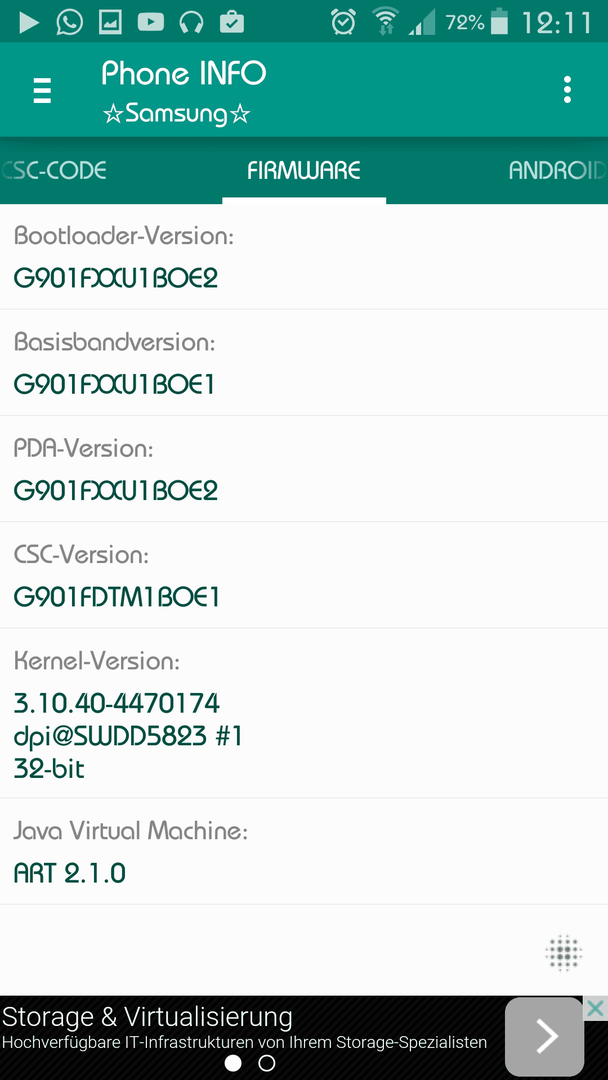The image size is (608, 1080).
Task: Tap the dotted grid icon at bottom right
Action: 563,953
